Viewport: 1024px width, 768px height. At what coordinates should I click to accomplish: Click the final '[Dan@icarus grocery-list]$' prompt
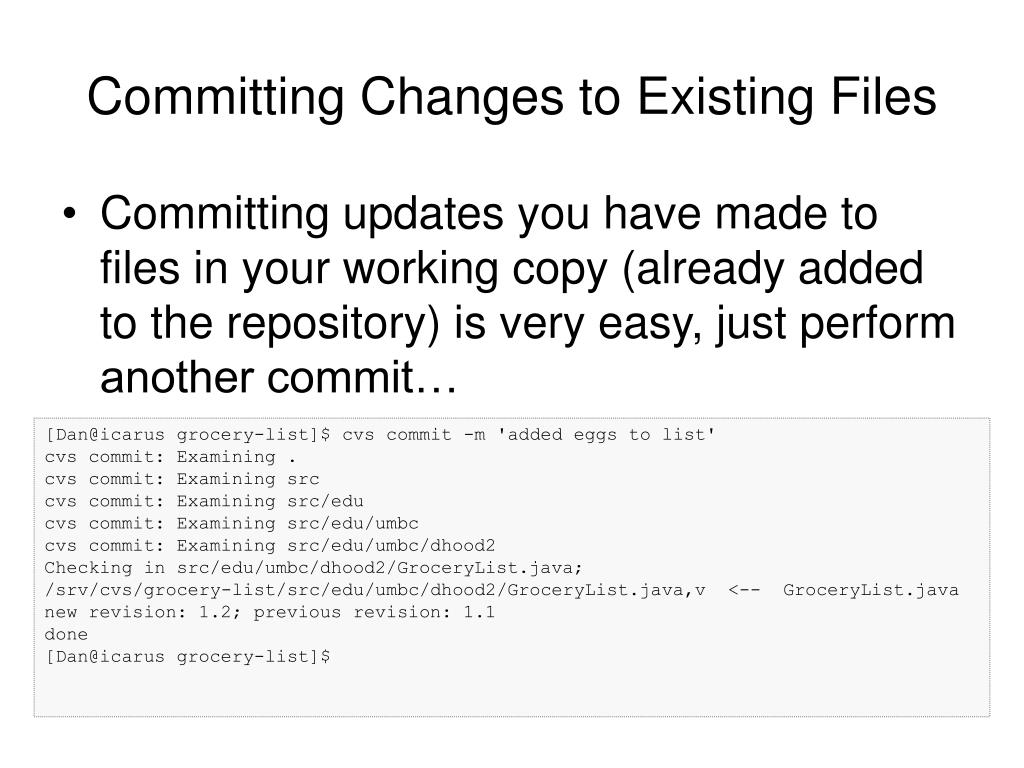[187, 657]
